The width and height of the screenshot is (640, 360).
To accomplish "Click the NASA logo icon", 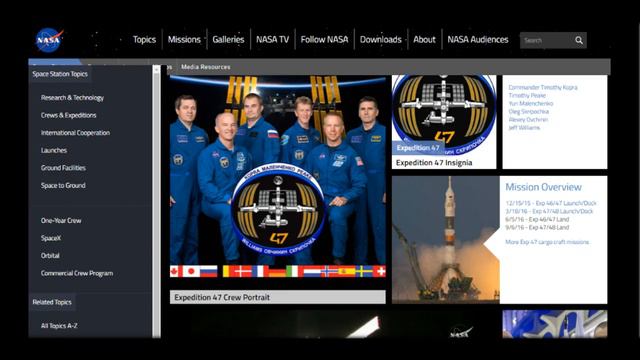I will point(49,40).
